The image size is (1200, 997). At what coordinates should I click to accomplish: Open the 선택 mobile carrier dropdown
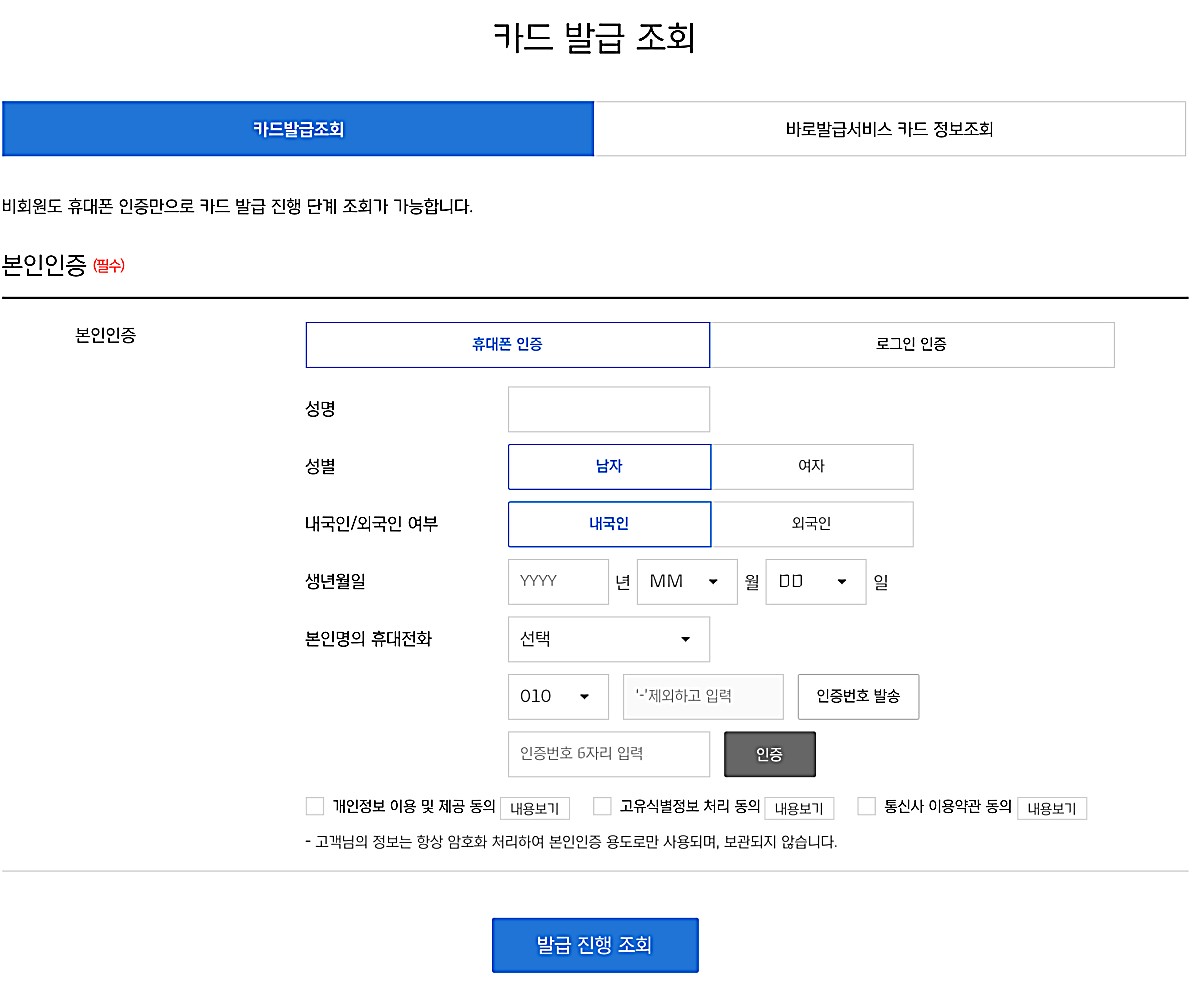[x=608, y=639]
